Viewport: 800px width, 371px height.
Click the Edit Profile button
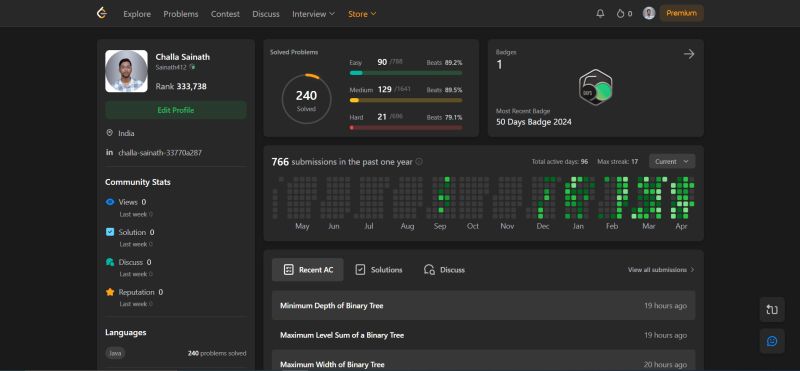tap(176, 110)
